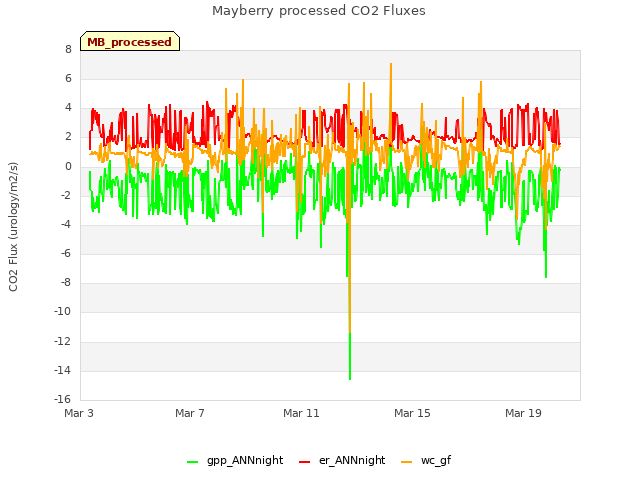Click the y-axis value -6
The width and height of the screenshot is (640, 480).
67,253
